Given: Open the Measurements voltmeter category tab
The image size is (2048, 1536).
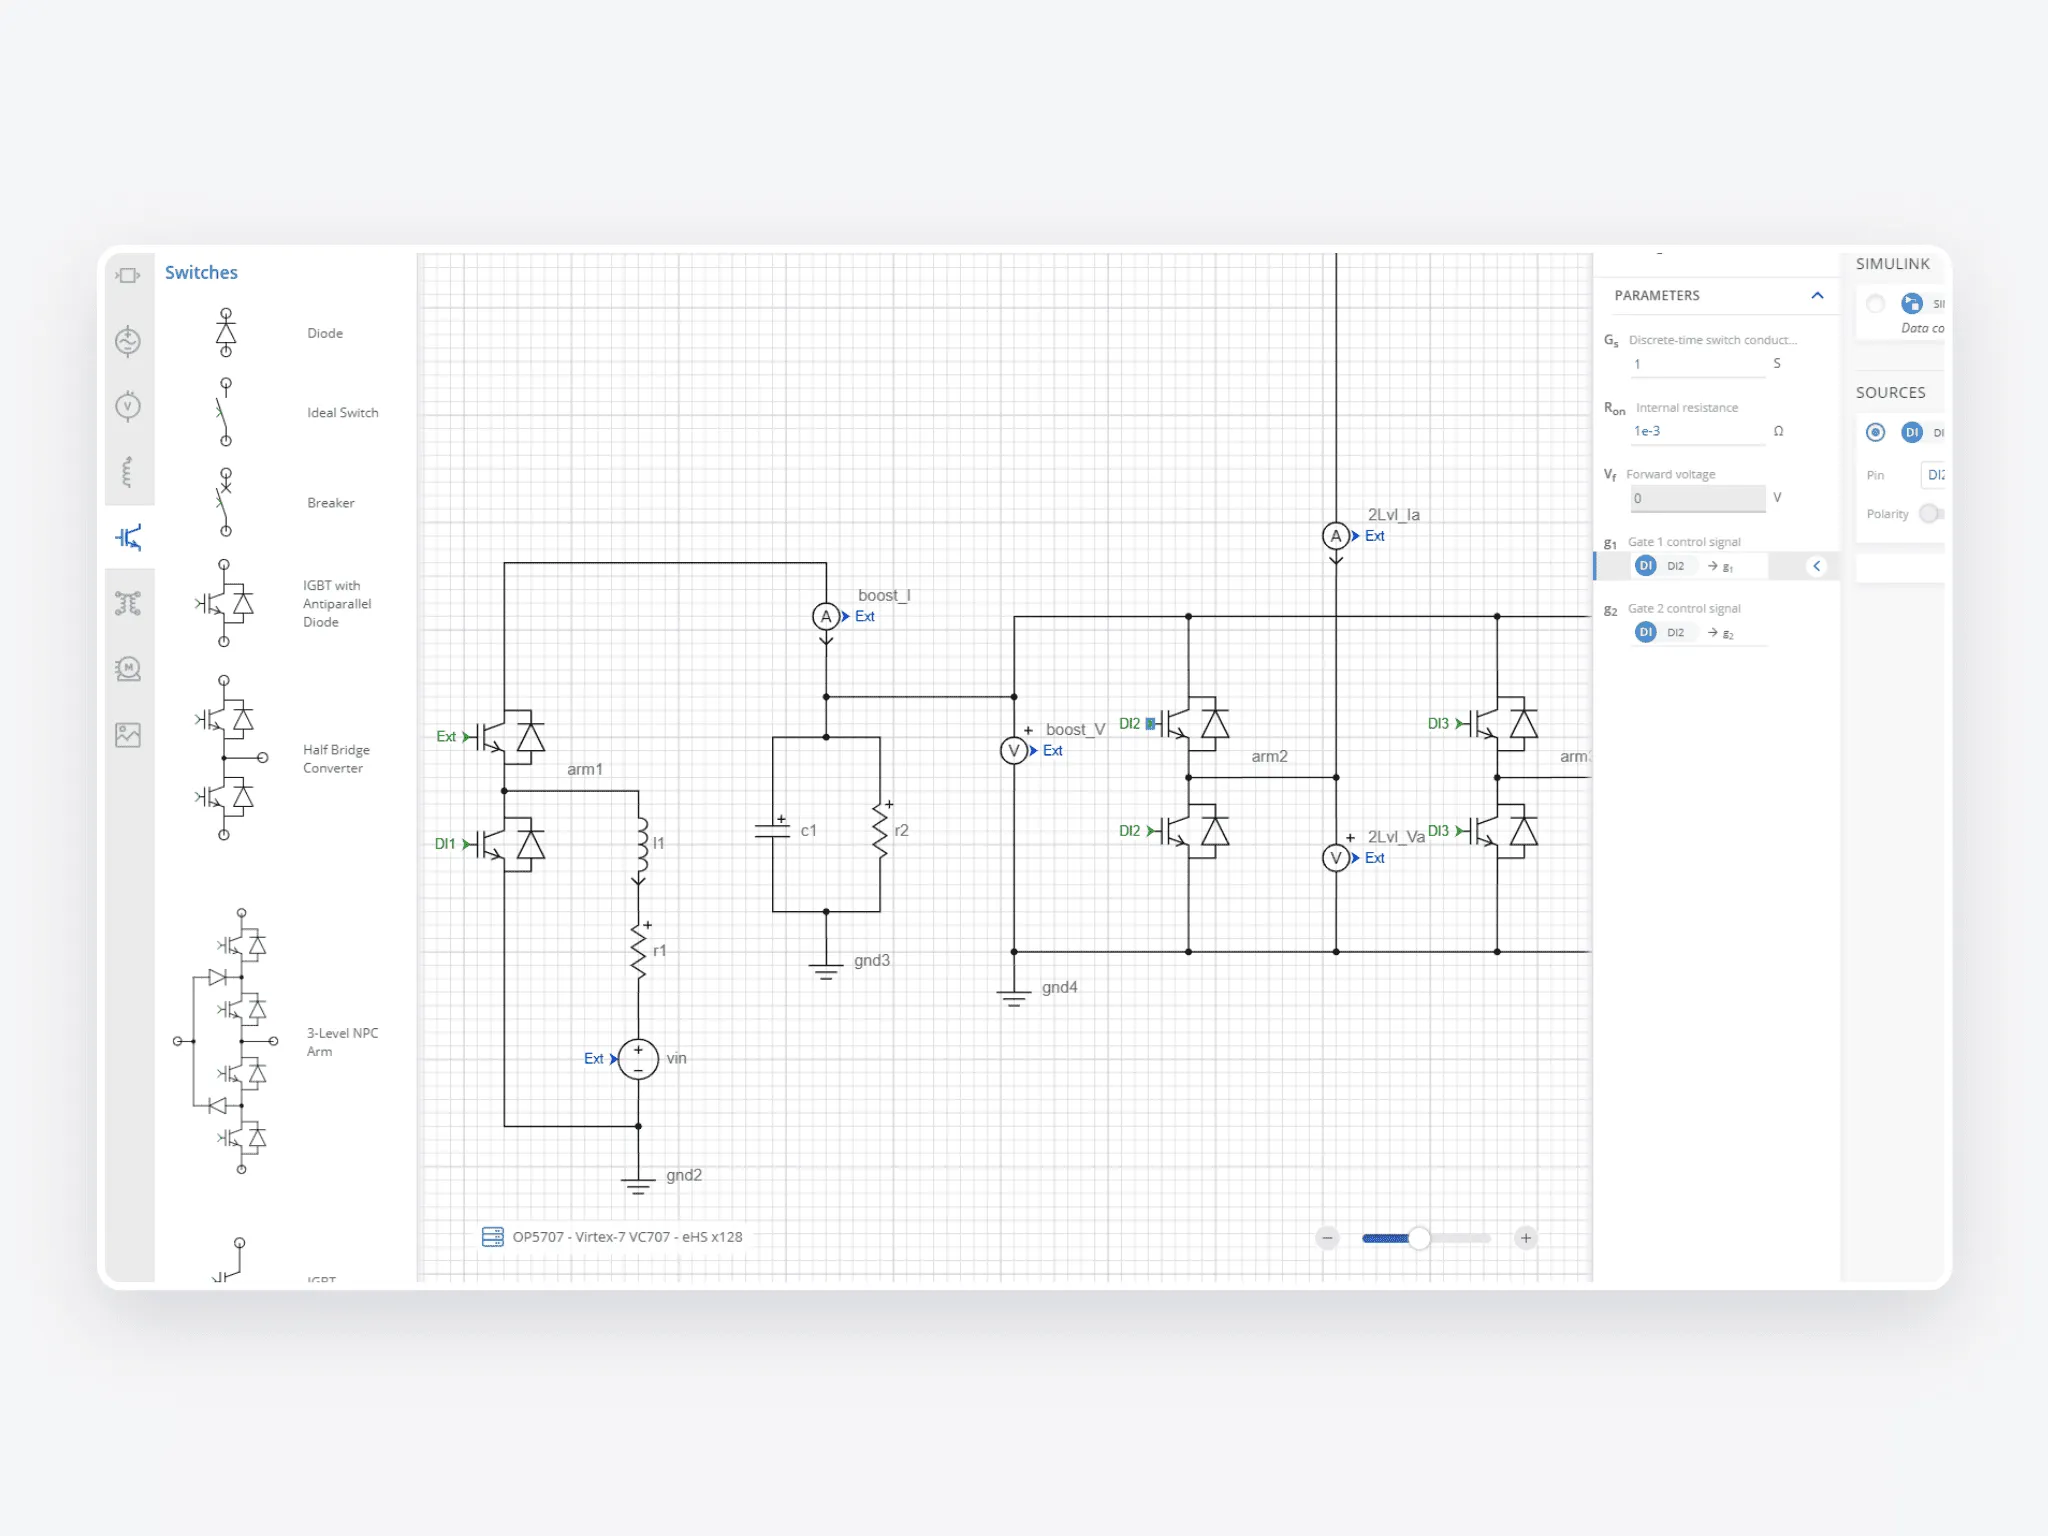Looking at the screenshot, I should [128, 406].
